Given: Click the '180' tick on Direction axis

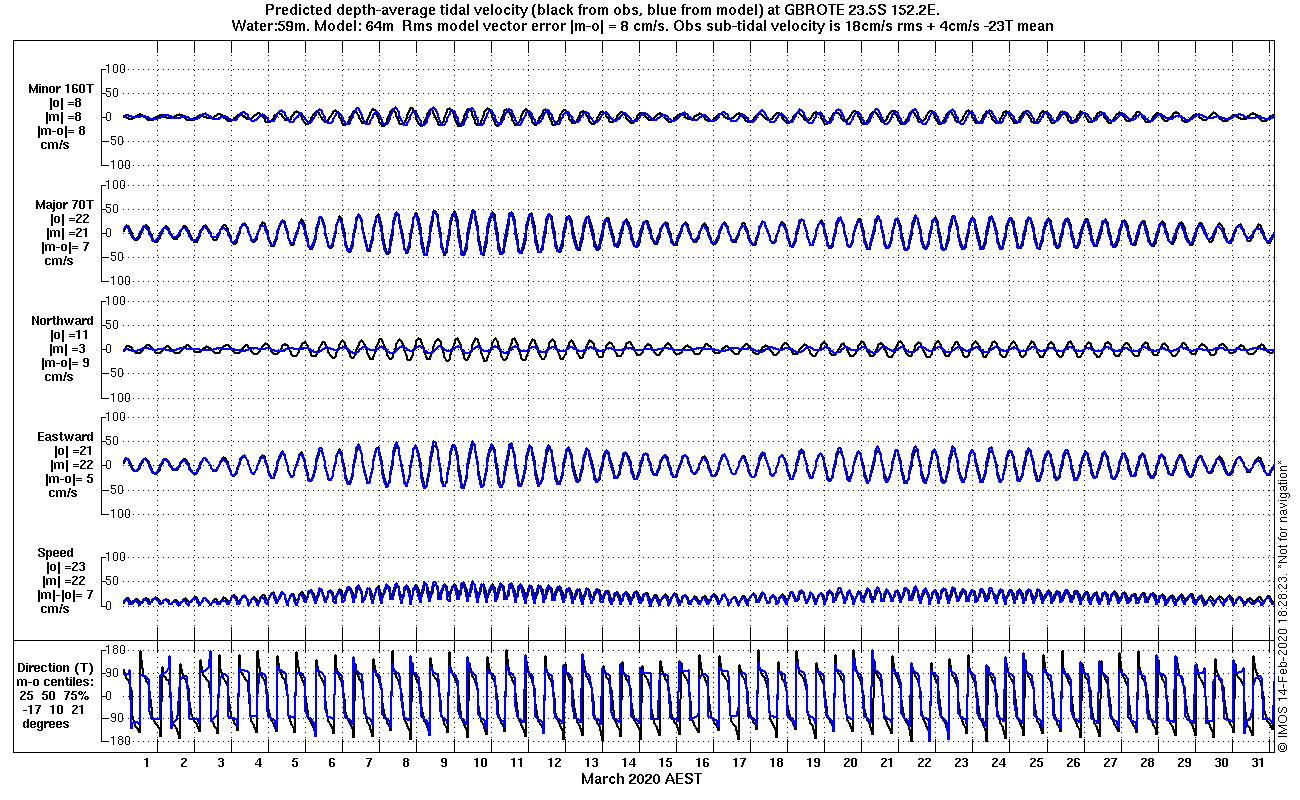Looking at the screenshot, I should click(113, 650).
